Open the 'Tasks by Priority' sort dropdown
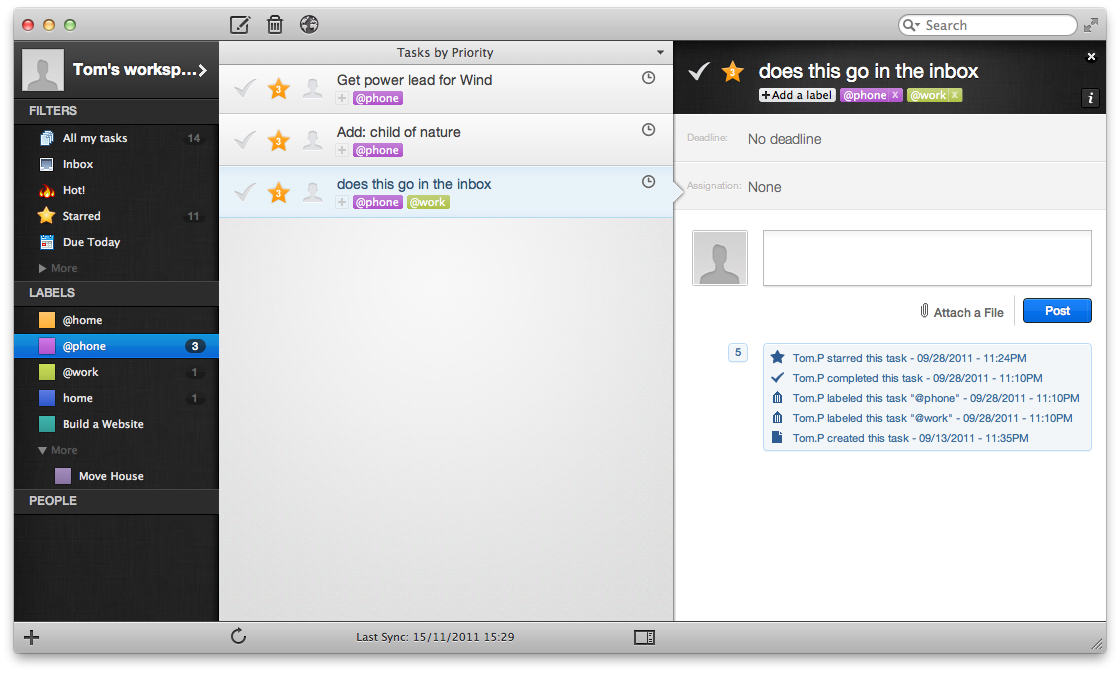This screenshot has width=1120, height=673. point(660,52)
